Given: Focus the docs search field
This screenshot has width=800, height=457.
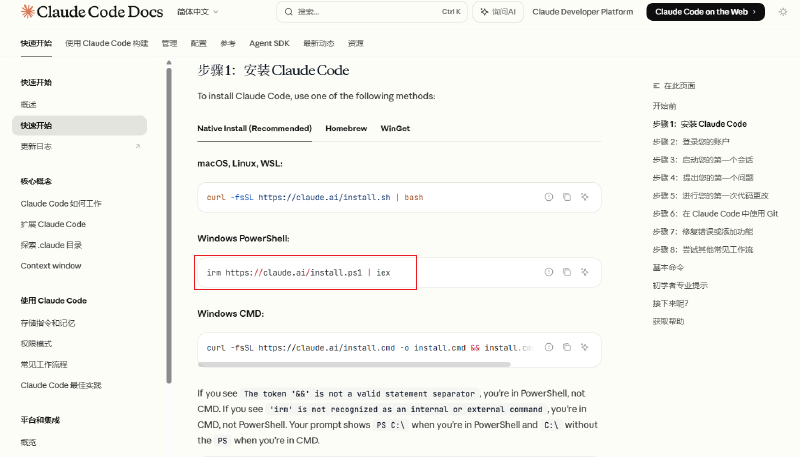Looking at the screenshot, I should 372,12.
